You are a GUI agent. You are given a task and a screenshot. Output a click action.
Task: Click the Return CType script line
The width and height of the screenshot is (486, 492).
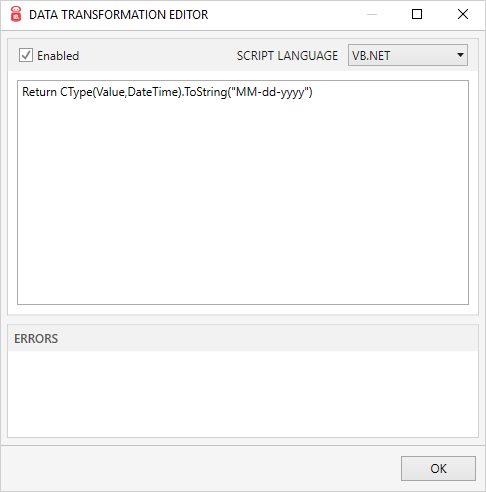[167, 92]
